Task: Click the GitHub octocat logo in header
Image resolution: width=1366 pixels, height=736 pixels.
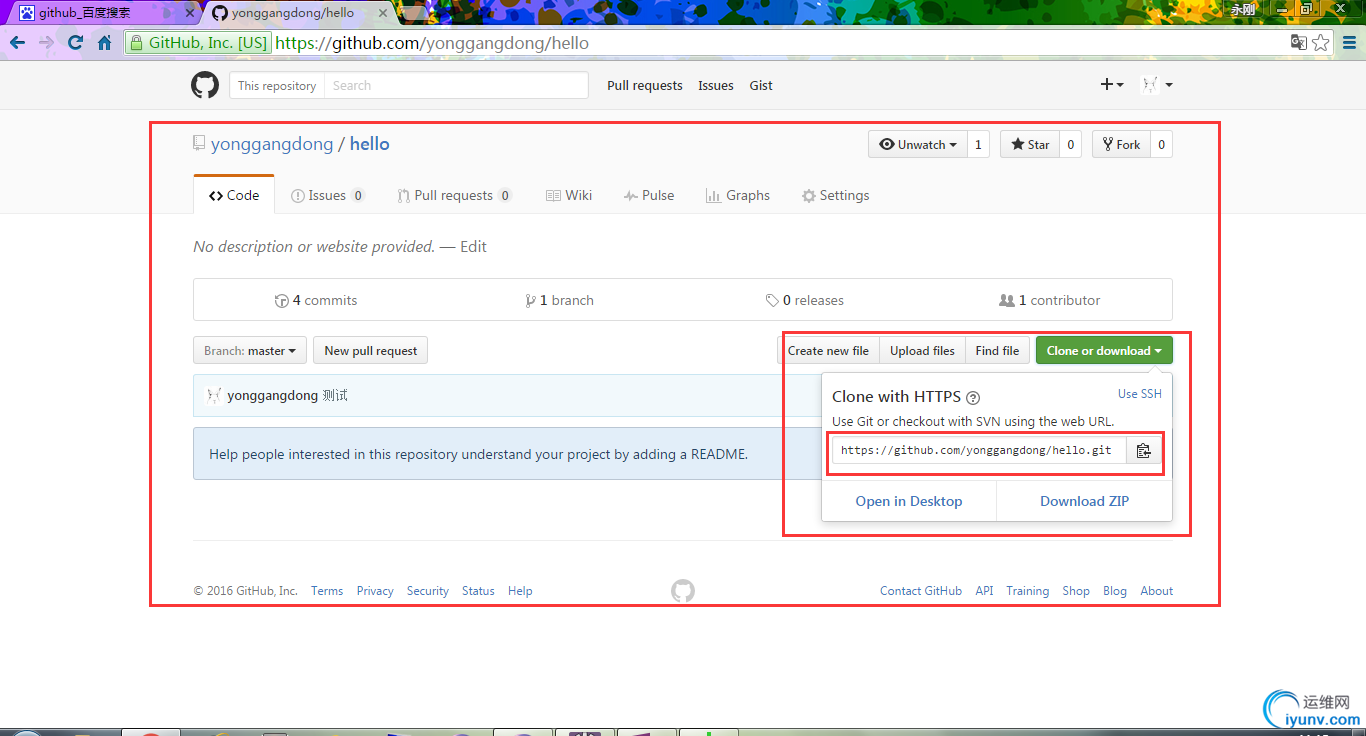Action: point(205,85)
